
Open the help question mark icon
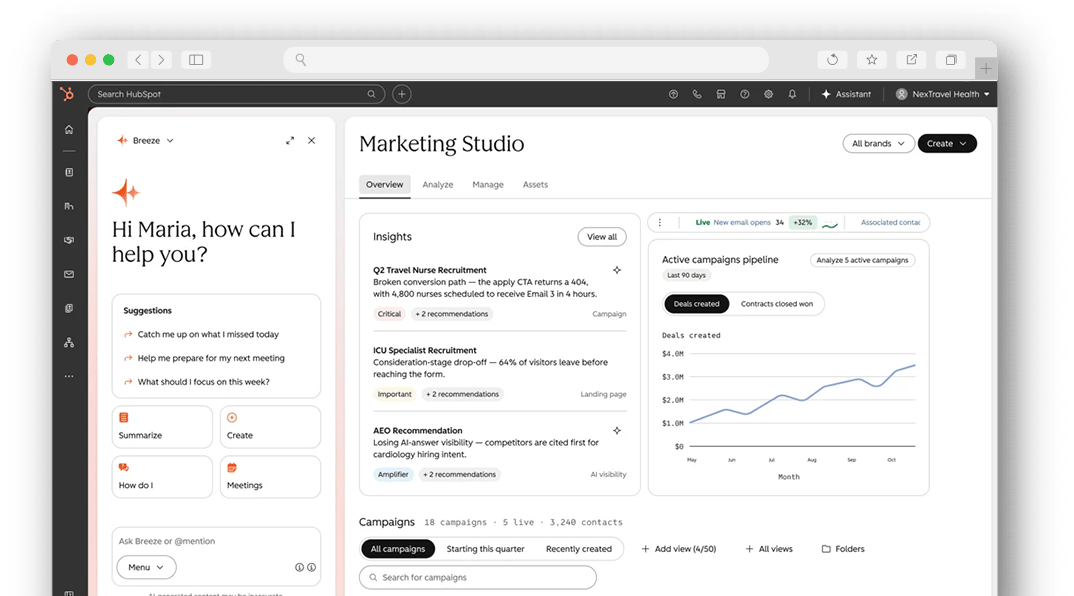point(745,95)
